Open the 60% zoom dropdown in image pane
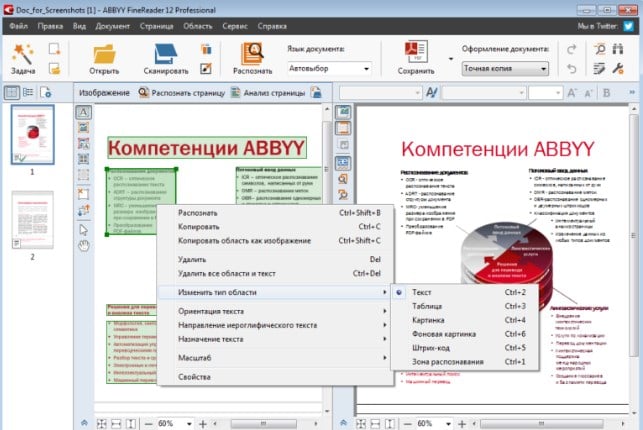 pyautogui.click(x=189, y=424)
